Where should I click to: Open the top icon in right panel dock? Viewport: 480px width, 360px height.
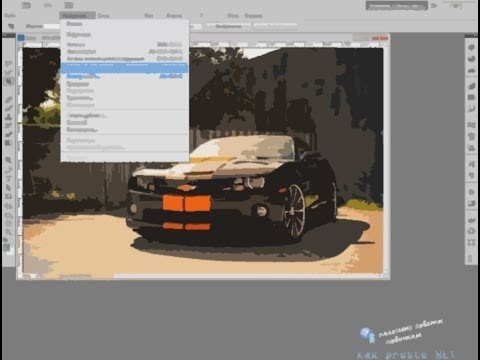(x=471, y=48)
